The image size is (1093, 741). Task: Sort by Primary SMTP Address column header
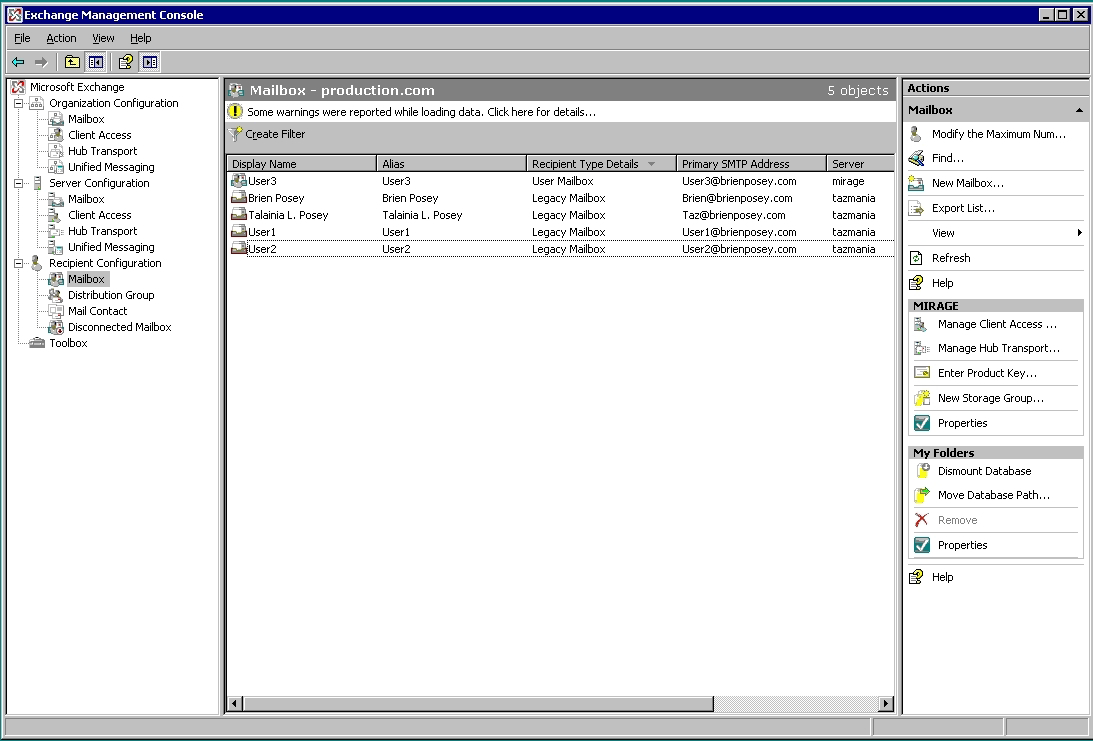[751, 164]
